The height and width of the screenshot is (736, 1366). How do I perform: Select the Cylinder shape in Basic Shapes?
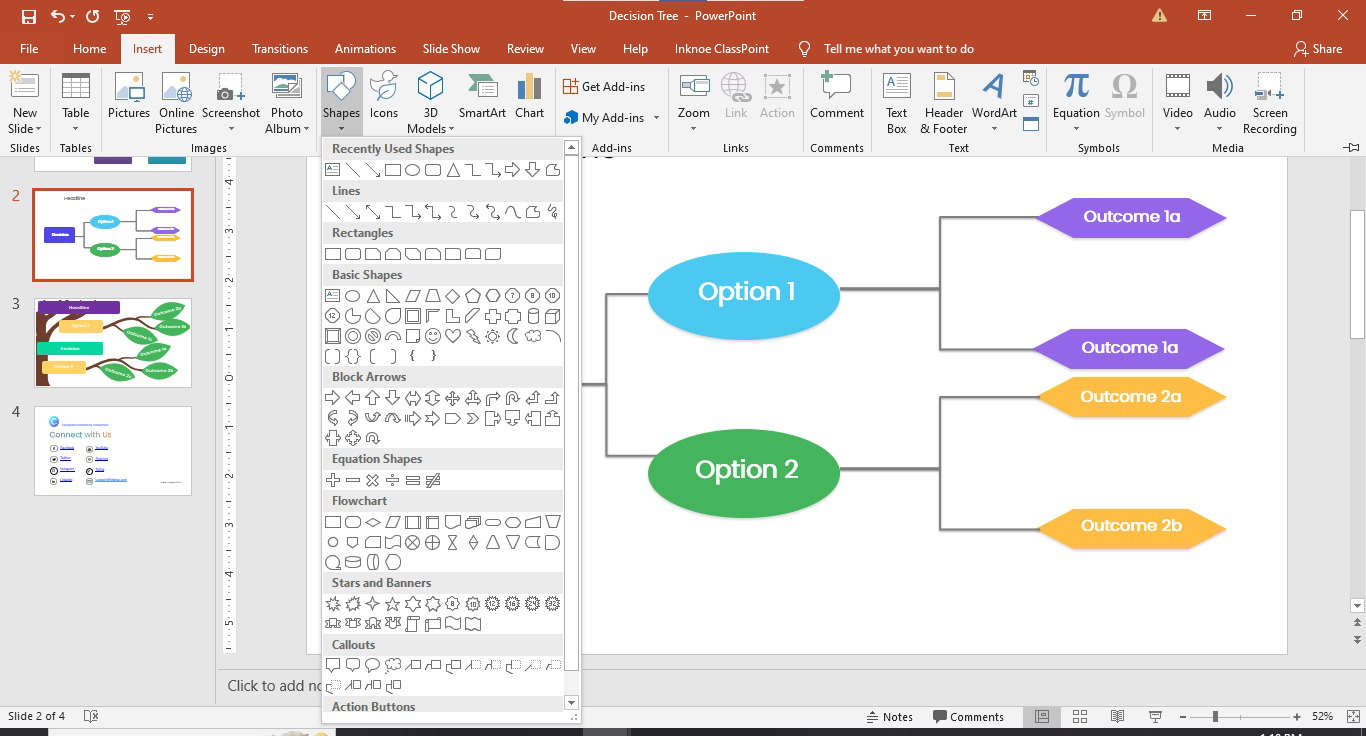tap(533, 316)
